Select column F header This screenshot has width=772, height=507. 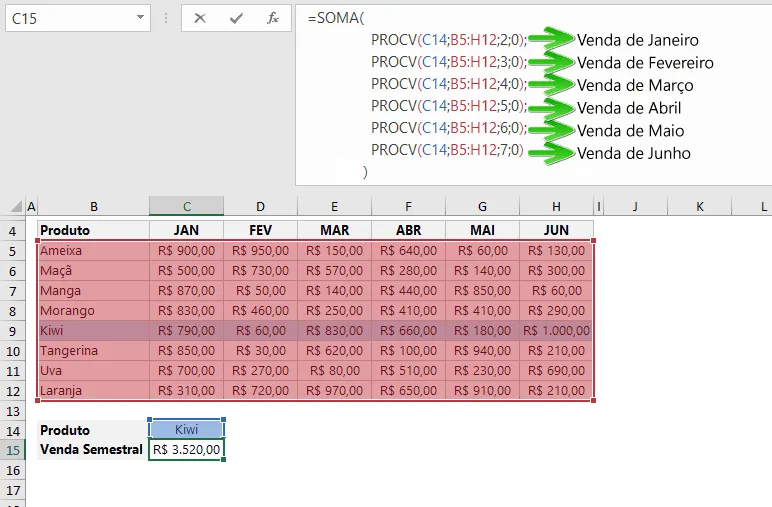(409, 206)
